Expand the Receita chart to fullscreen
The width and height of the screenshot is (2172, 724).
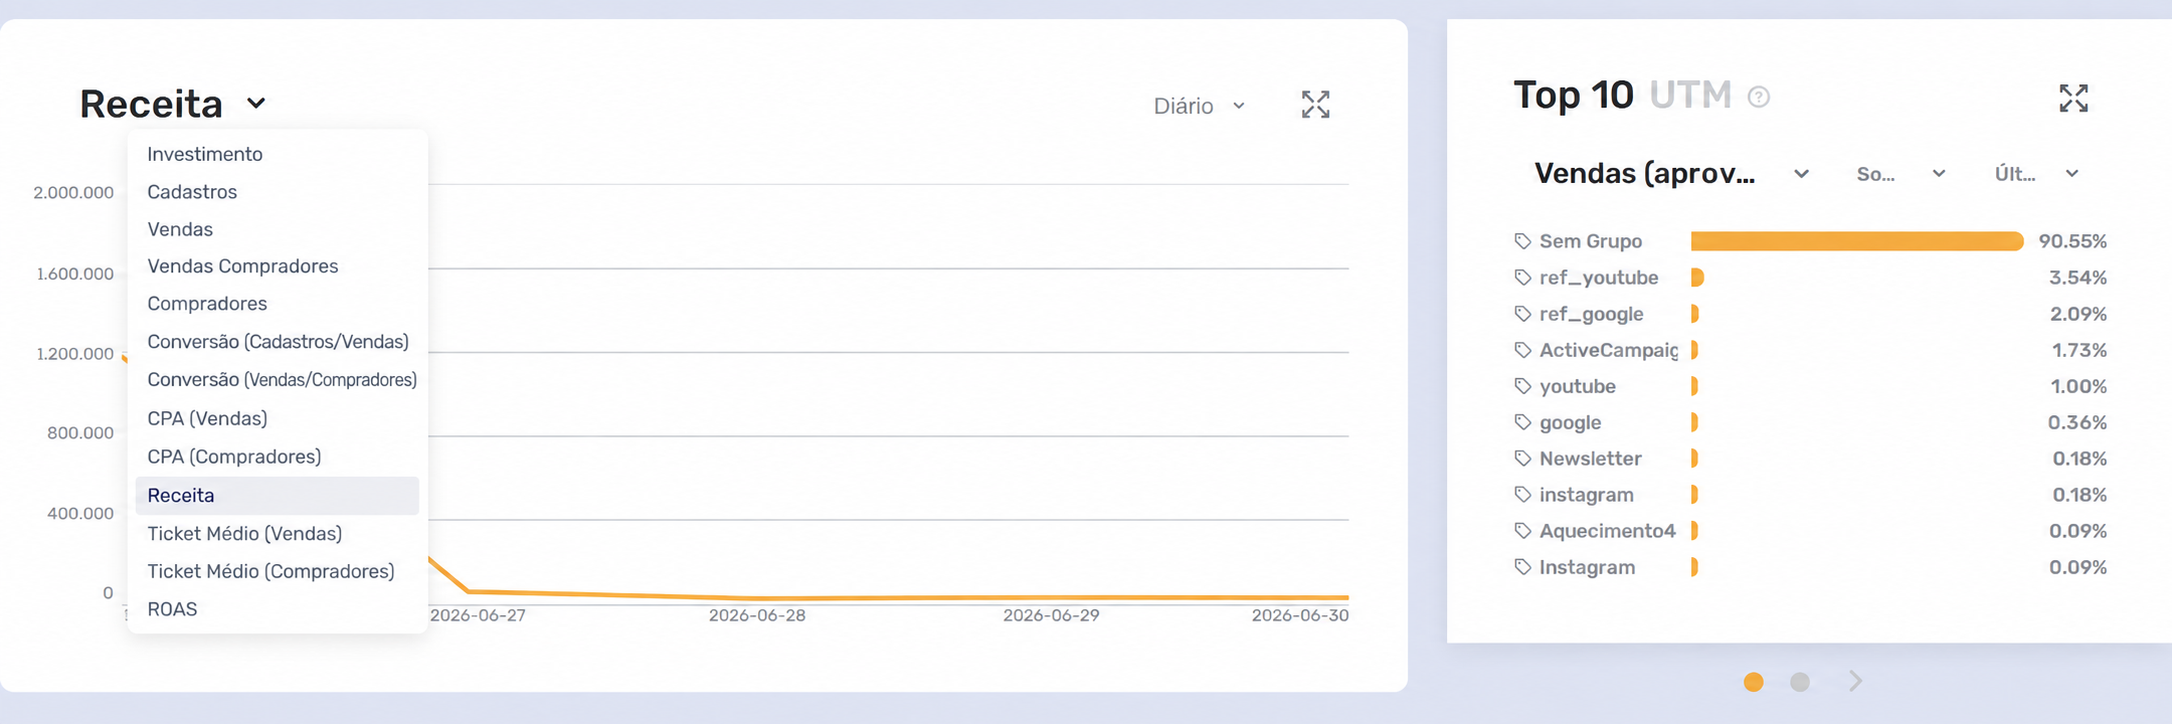tap(1315, 105)
